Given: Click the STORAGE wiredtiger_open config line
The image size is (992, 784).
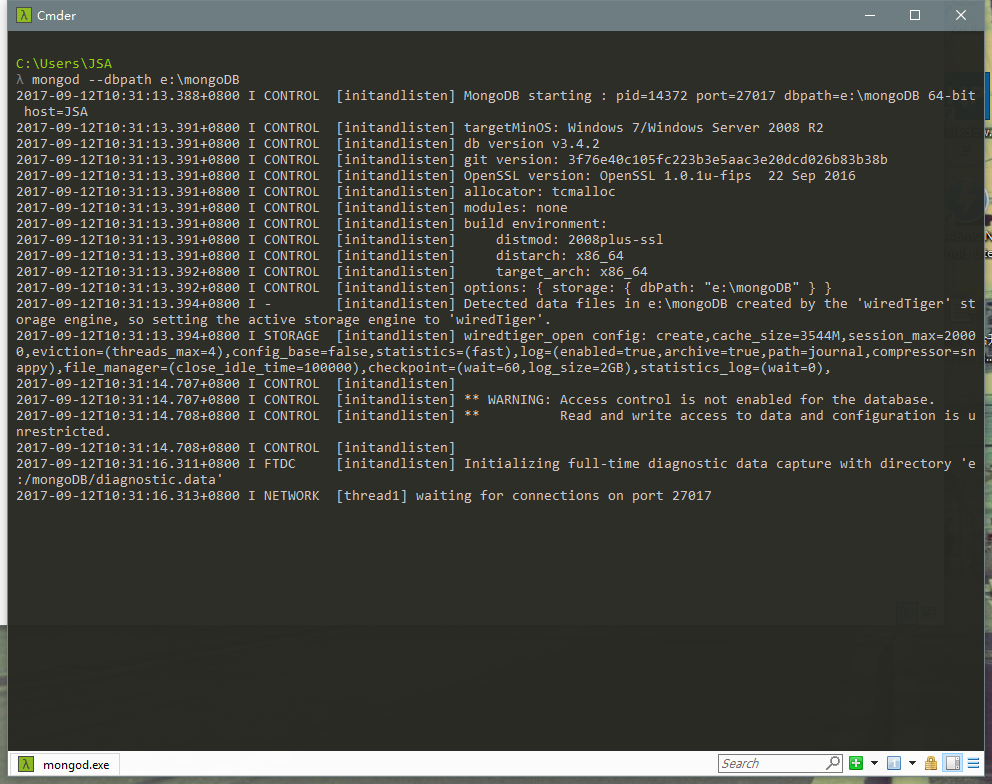Looking at the screenshot, I should [x=495, y=351].
